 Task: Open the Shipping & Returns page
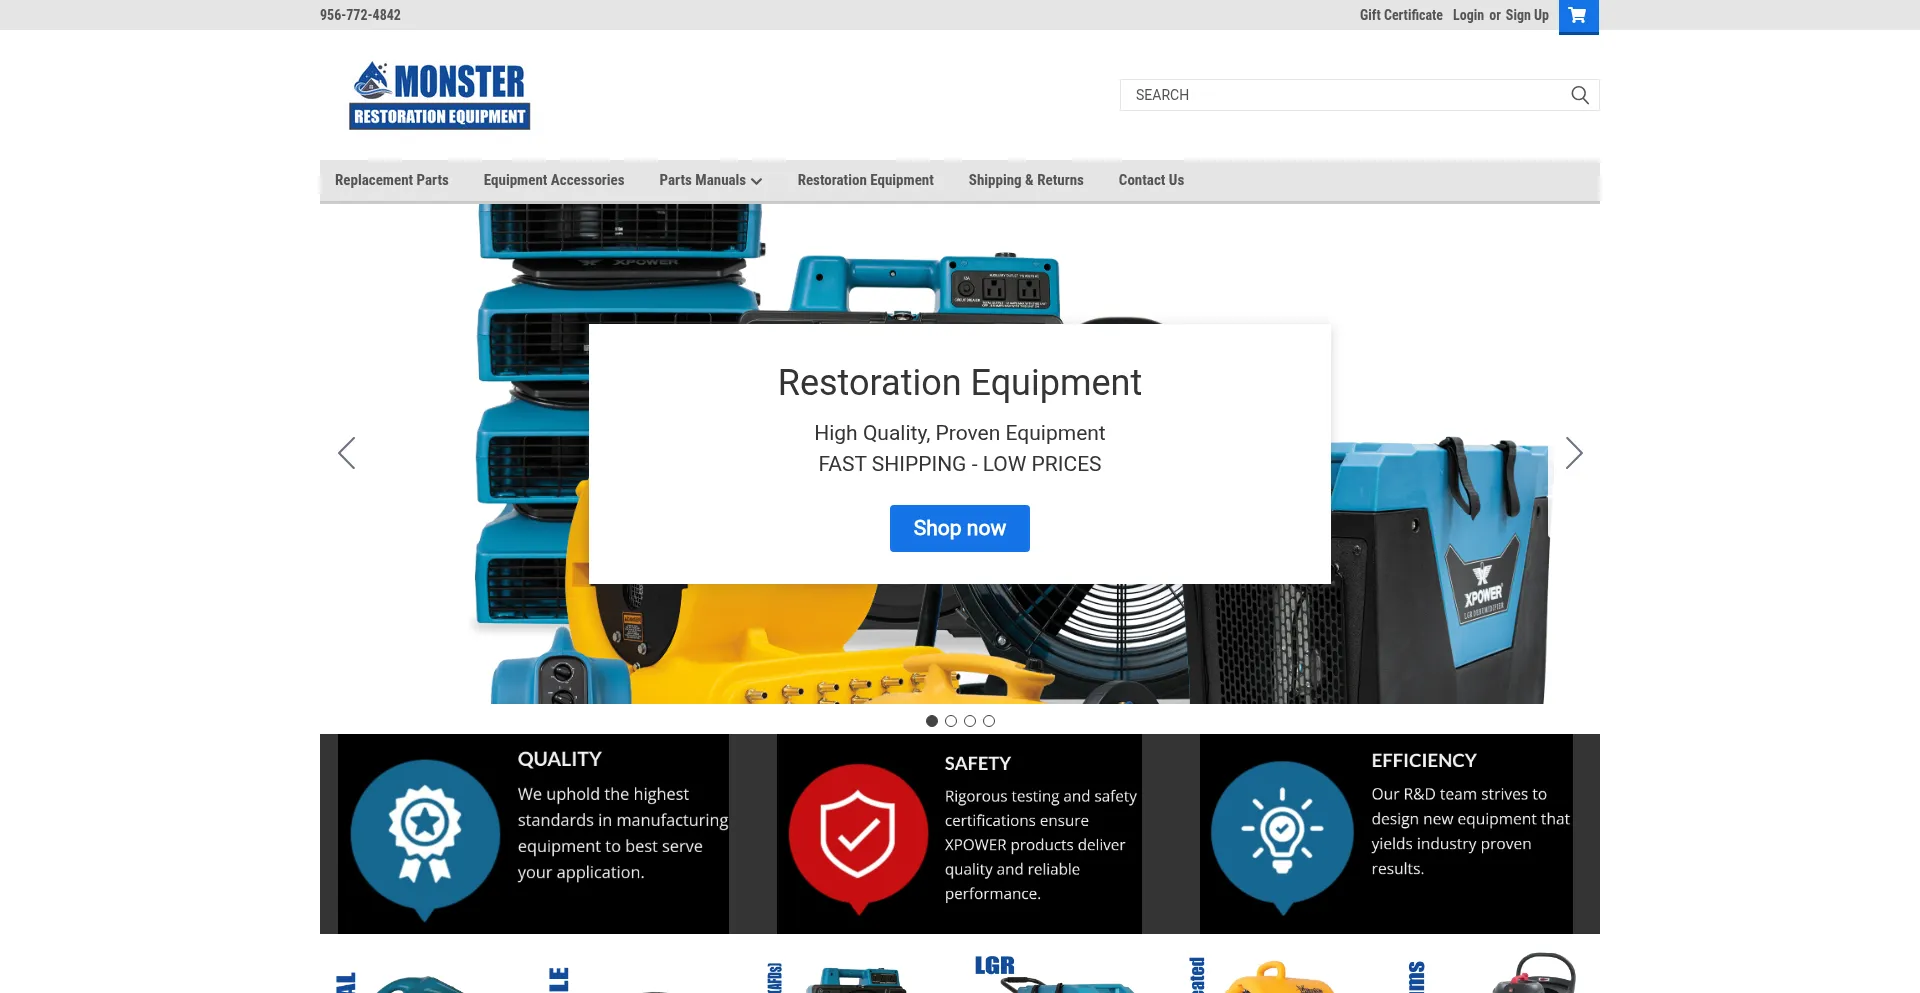[1025, 180]
